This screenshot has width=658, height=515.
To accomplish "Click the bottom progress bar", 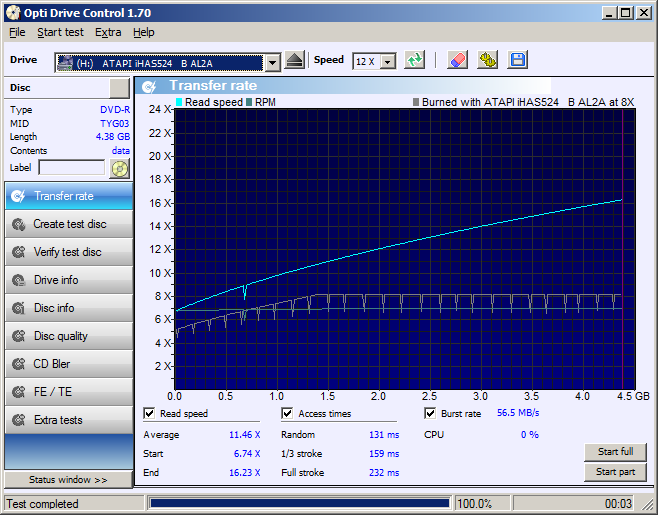I will 300,503.
